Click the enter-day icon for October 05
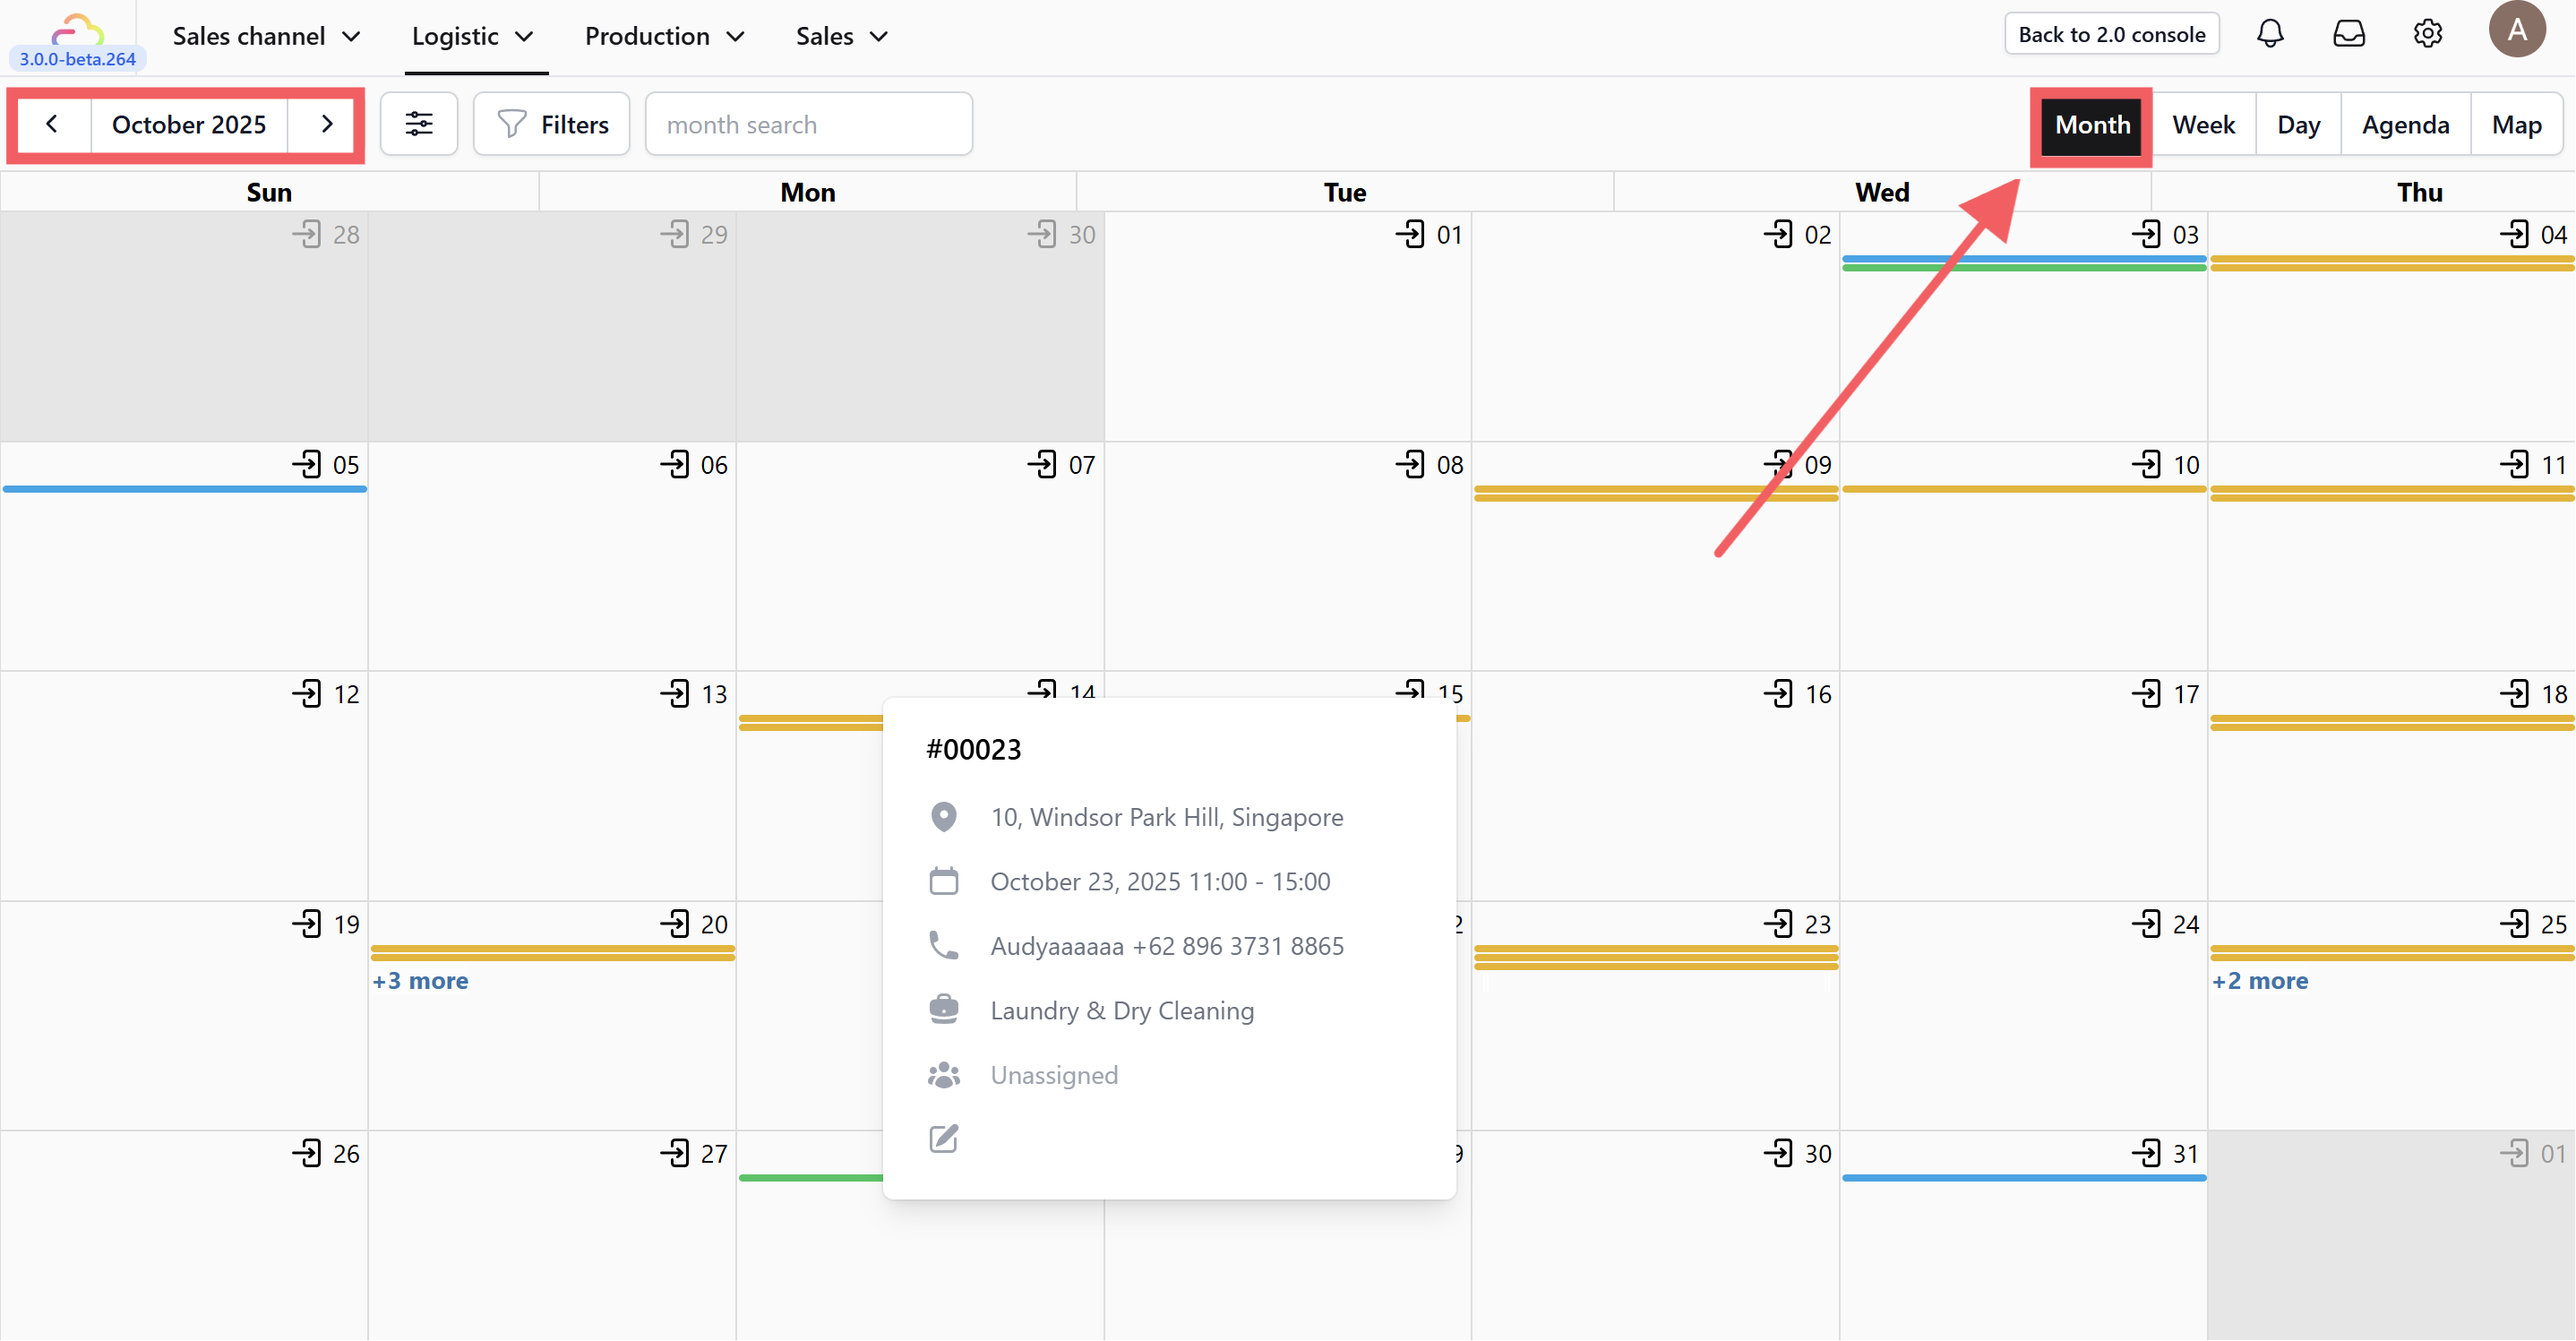This screenshot has width=2576, height=1341. coord(306,464)
